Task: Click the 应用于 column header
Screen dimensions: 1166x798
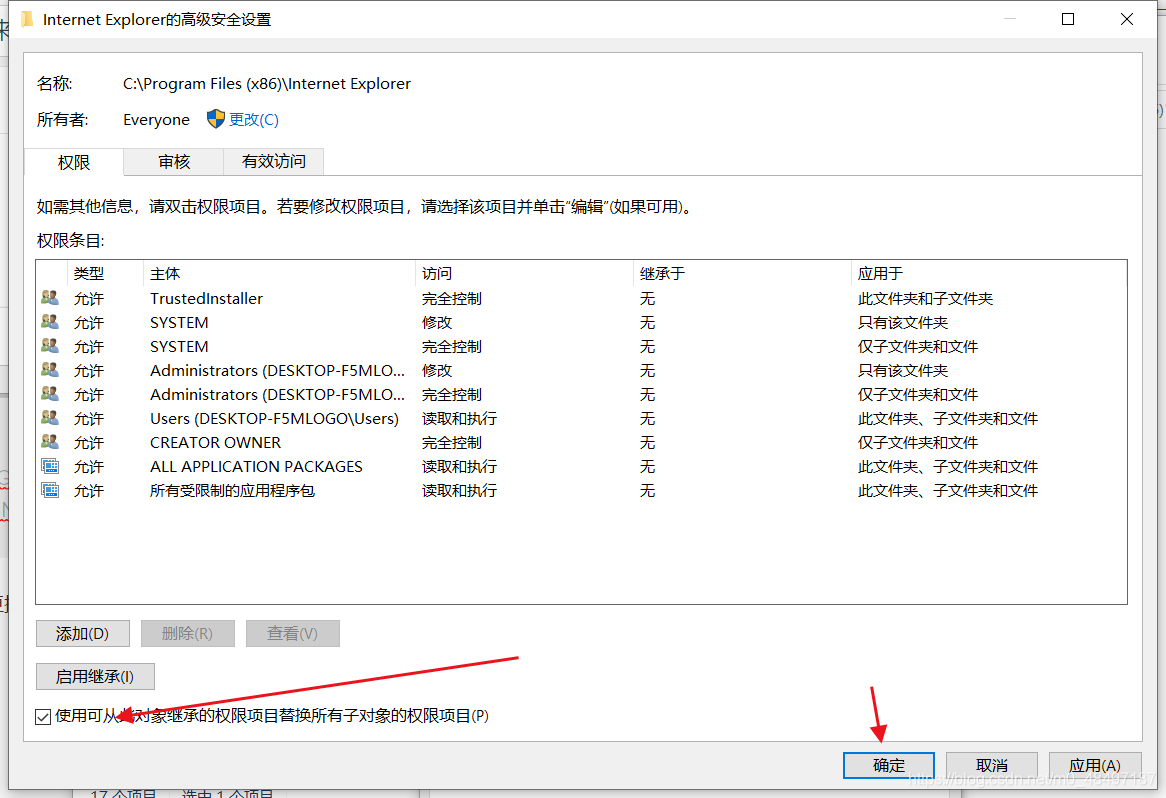Action: click(989, 274)
